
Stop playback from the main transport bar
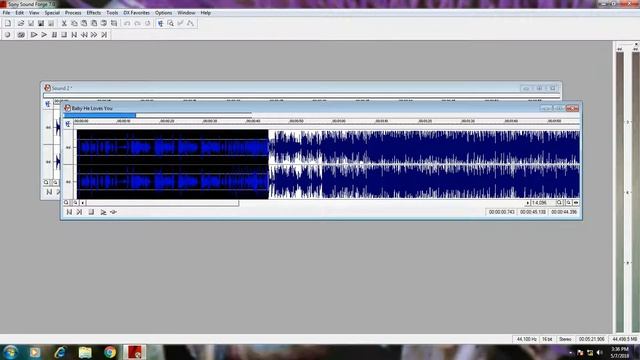pos(64,35)
